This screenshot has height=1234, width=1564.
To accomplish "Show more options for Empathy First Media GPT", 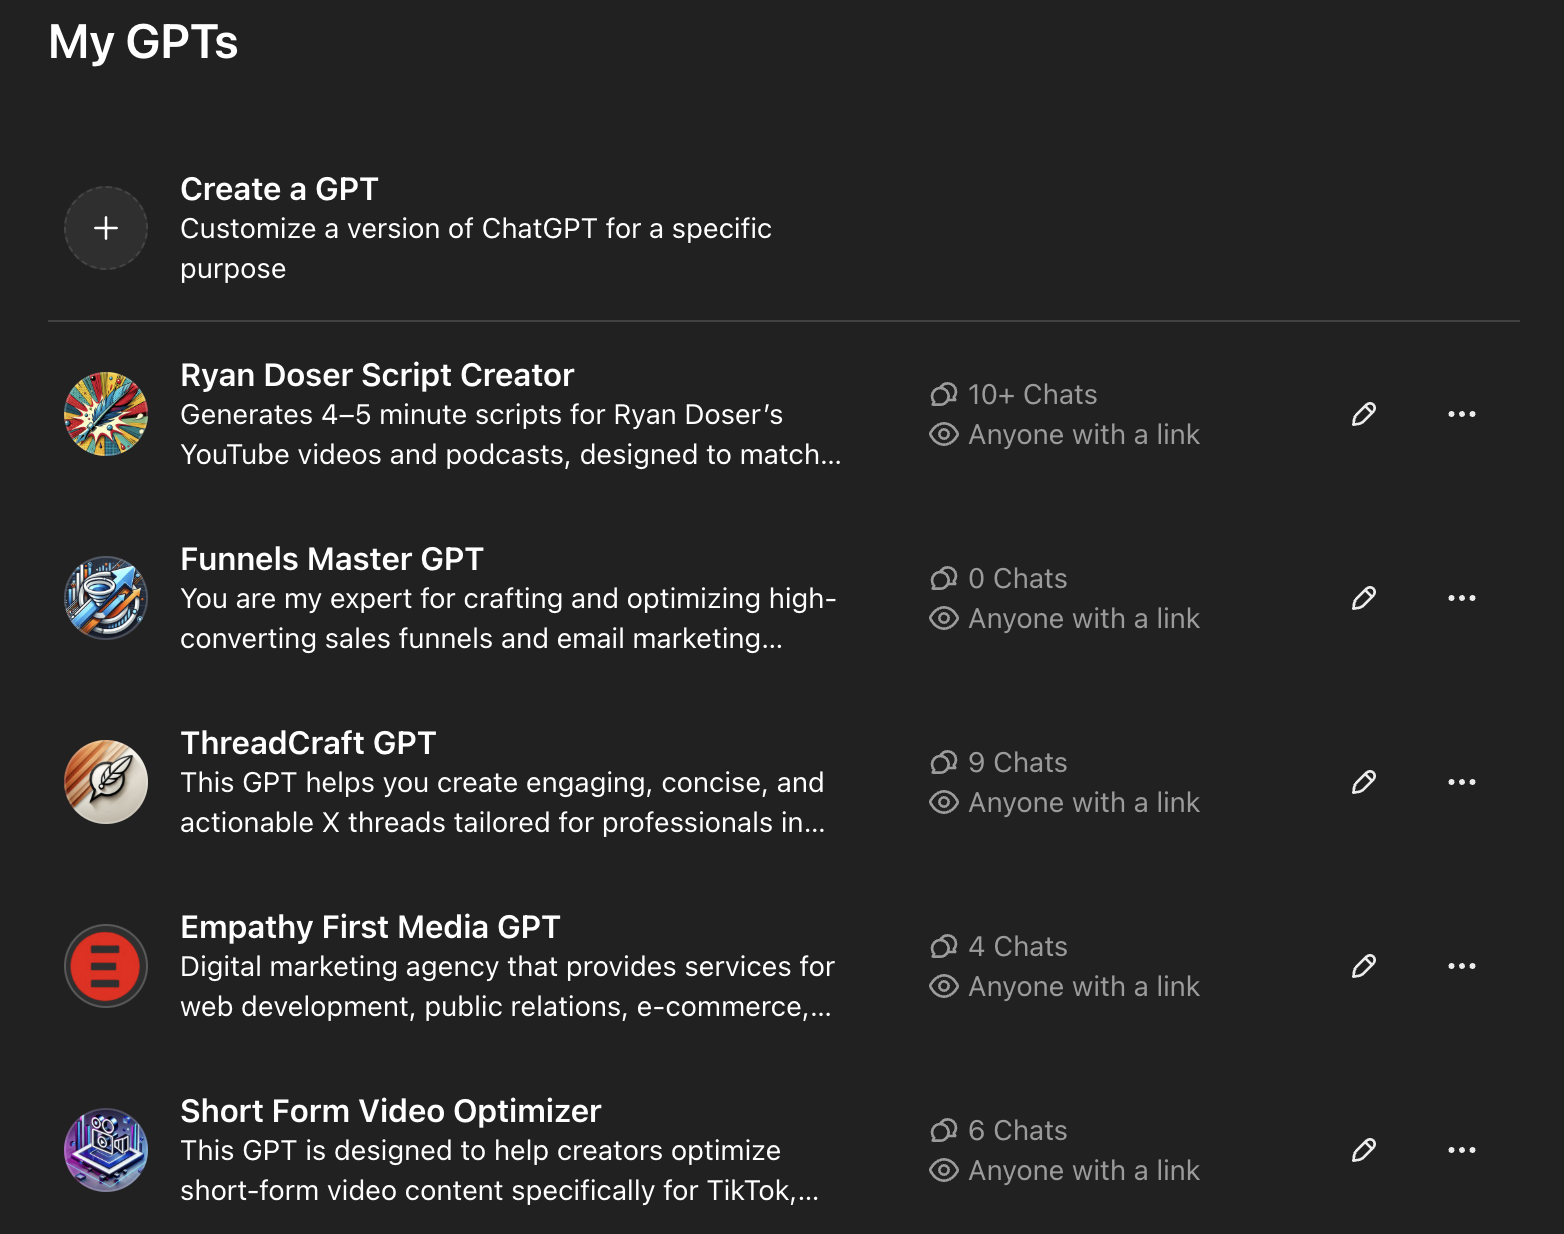I will (1462, 966).
